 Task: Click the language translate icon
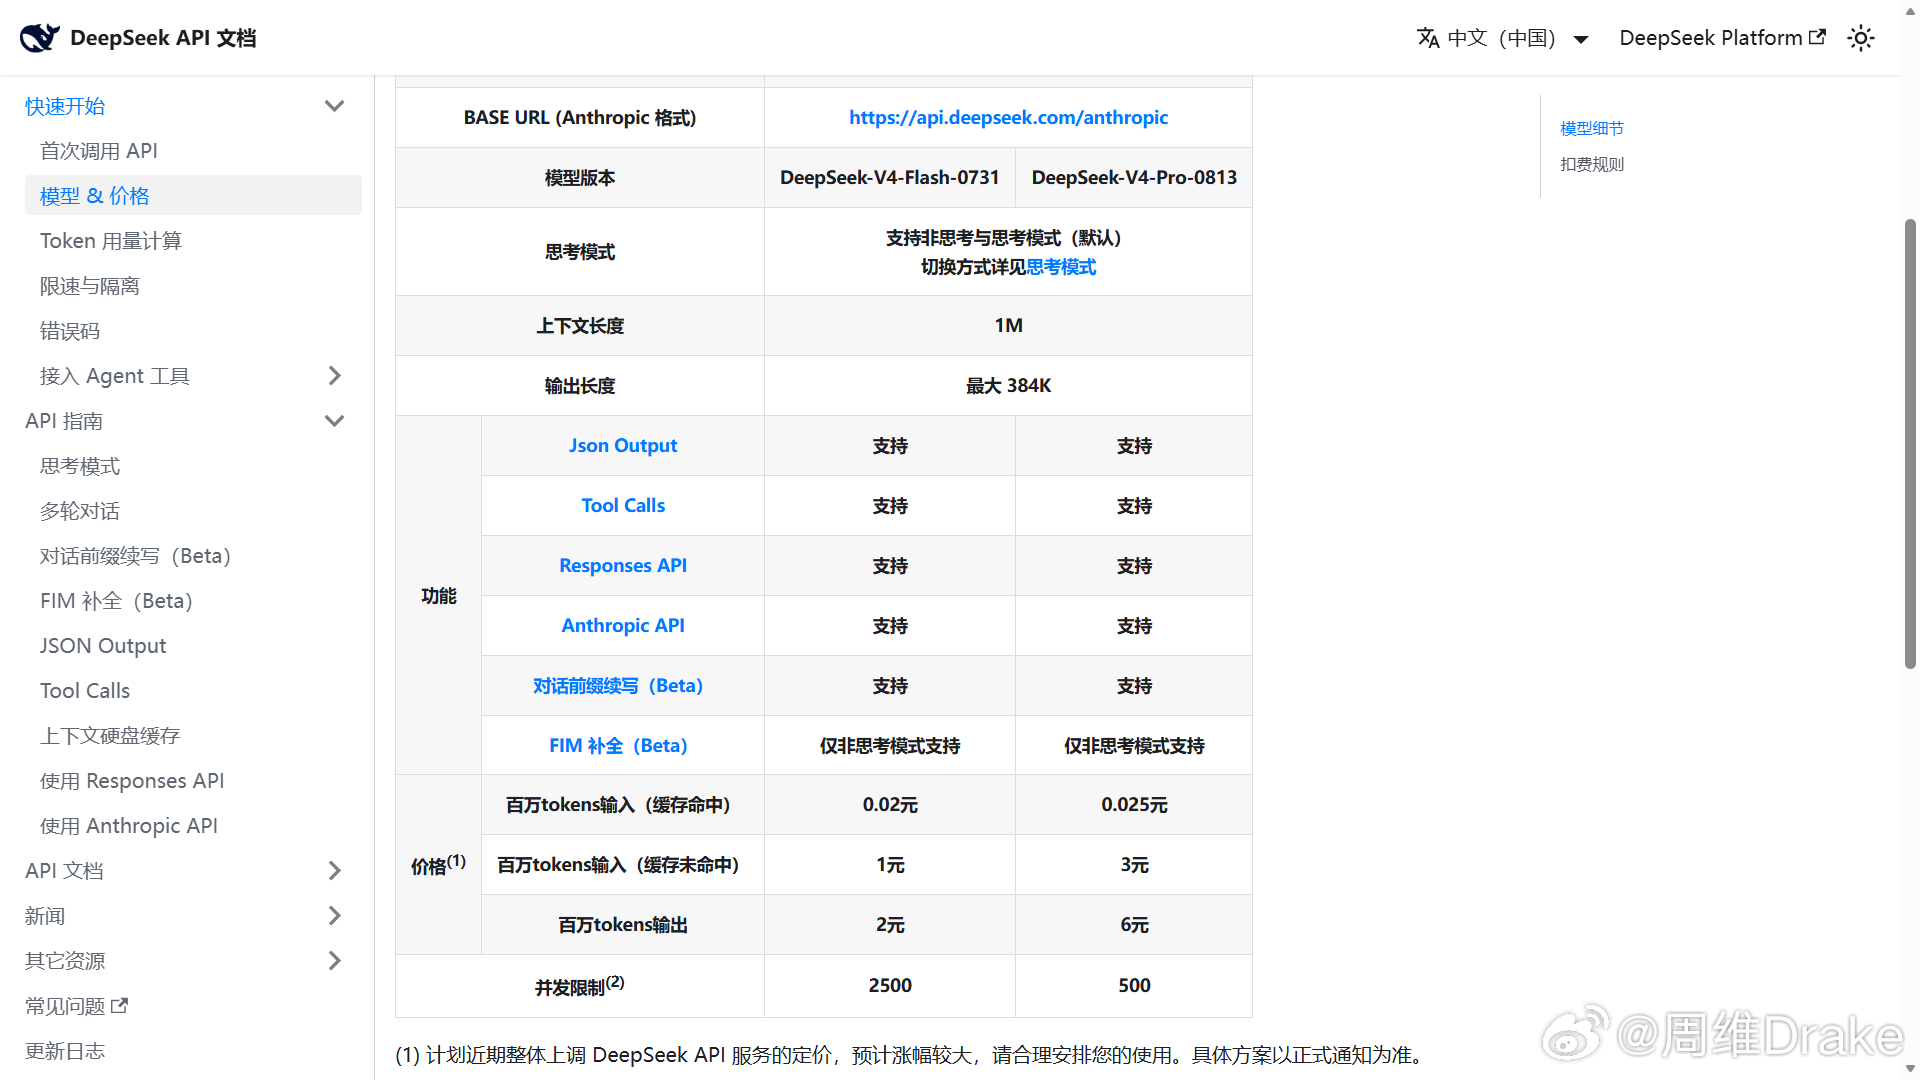pos(1428,38)
